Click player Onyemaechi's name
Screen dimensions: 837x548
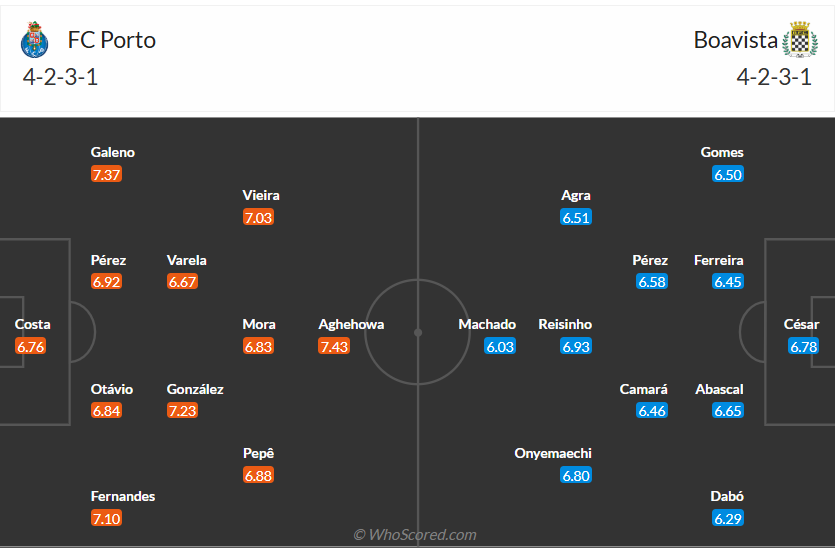553,453
